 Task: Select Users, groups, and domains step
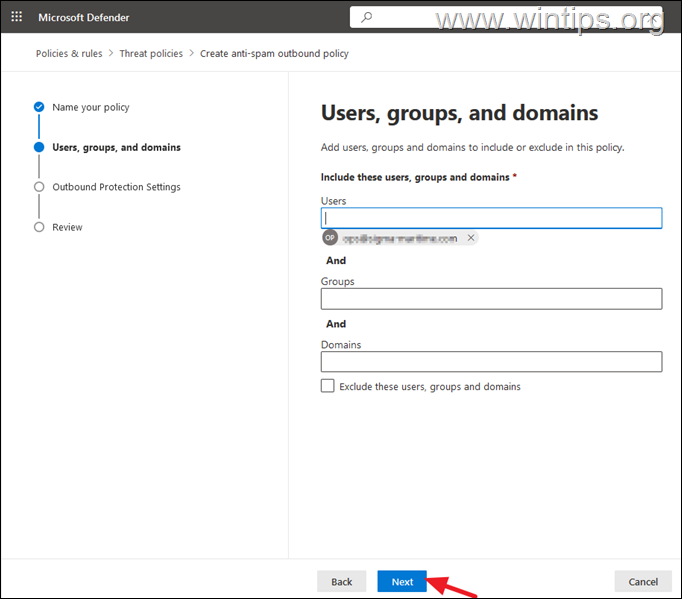(116, 147)
